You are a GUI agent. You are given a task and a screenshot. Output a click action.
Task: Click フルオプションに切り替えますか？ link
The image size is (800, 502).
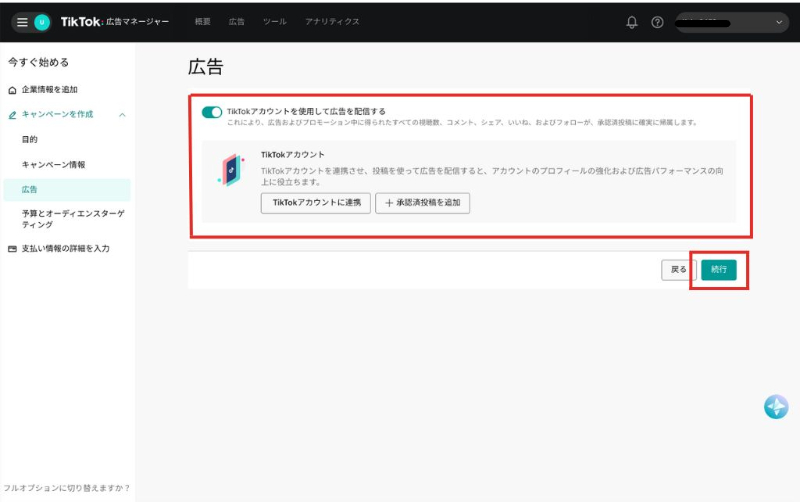[66, 488]
